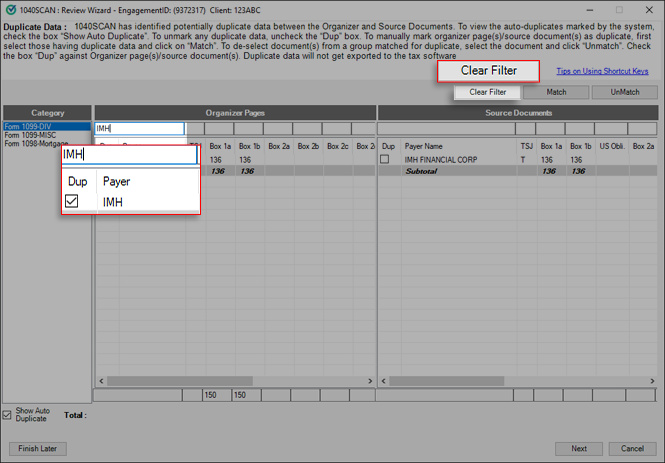The image size is (665, 463).
Task: Click Organizer Pages filter box above Box 2b
Action: coord(307,128)
